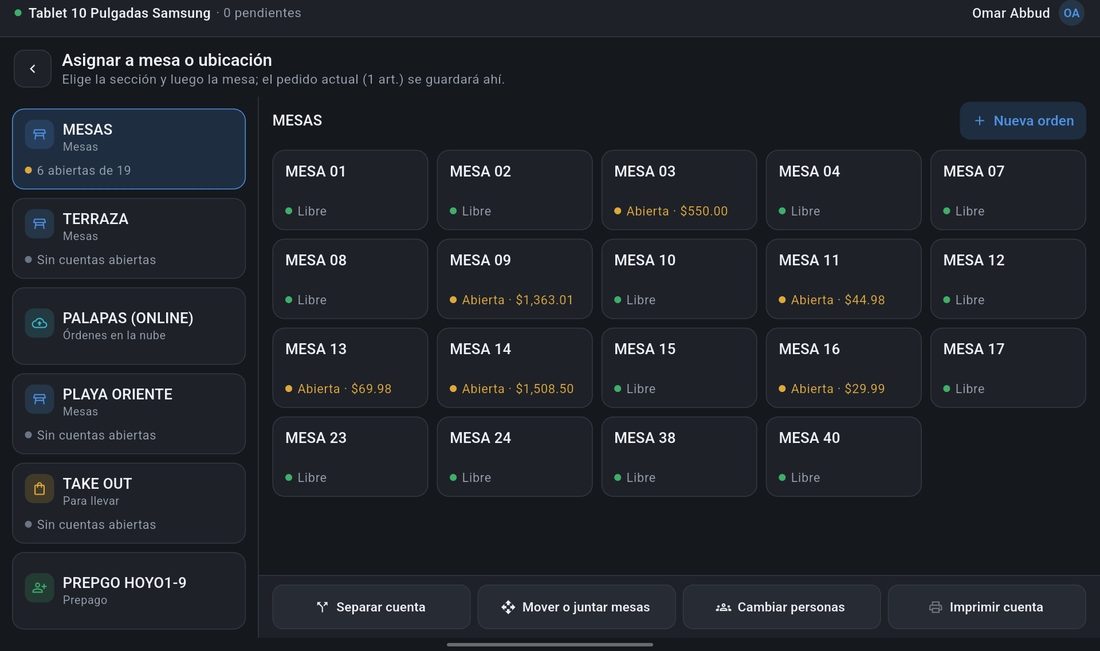This screenshot has height=651, width=1100.
Task: Print with Imprimir cuenta
Action: coord(987,607)
